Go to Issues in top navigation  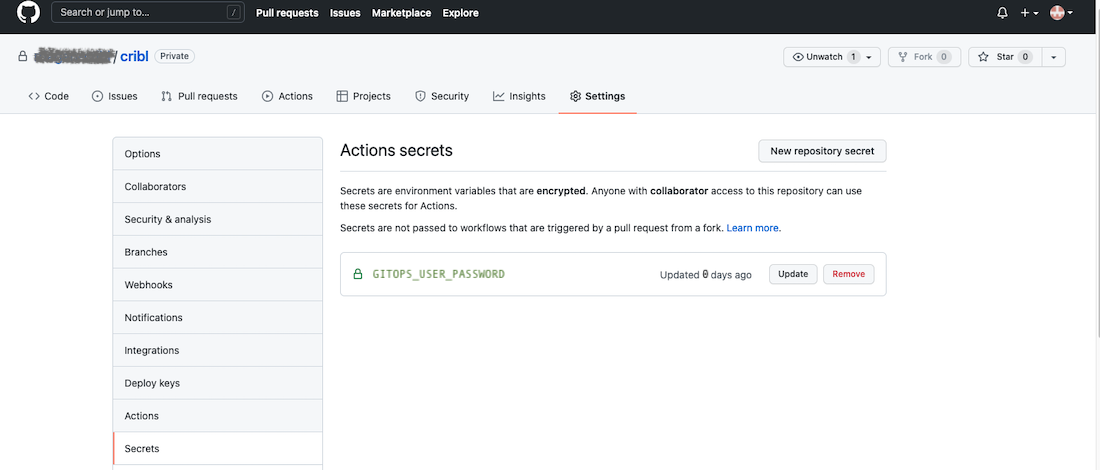[x=345, y=13]
